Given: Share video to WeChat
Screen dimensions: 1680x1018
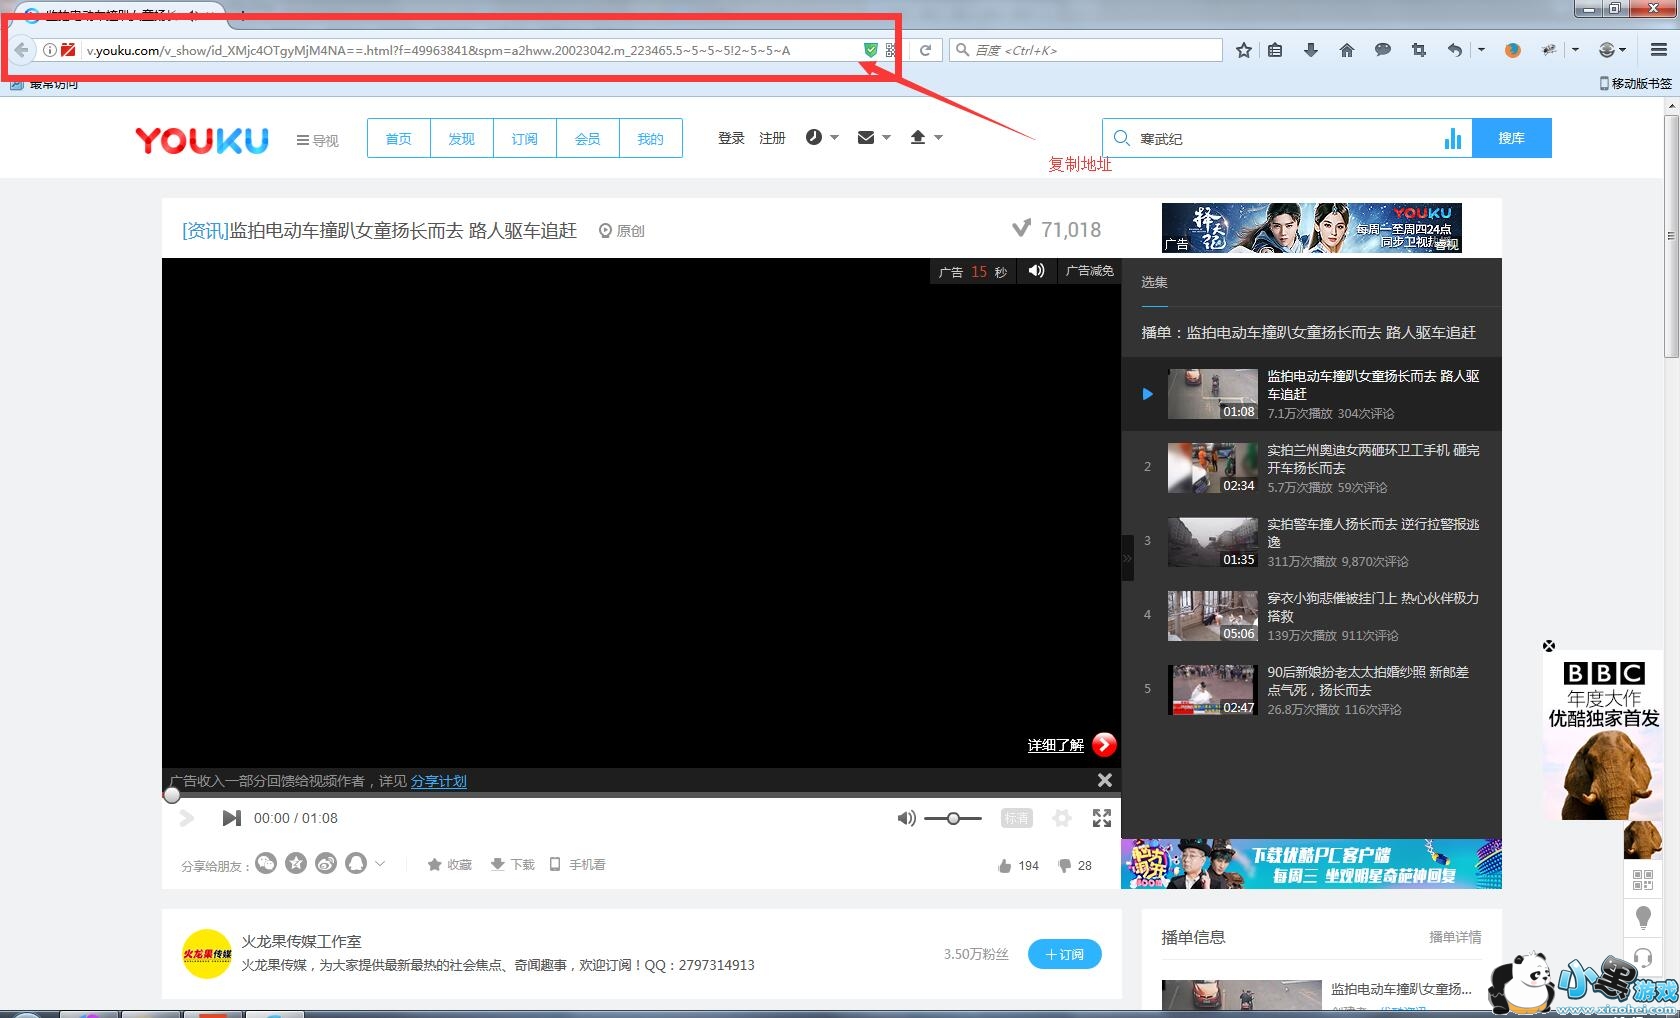Looking at the screenshot, I should pos(266,863).
